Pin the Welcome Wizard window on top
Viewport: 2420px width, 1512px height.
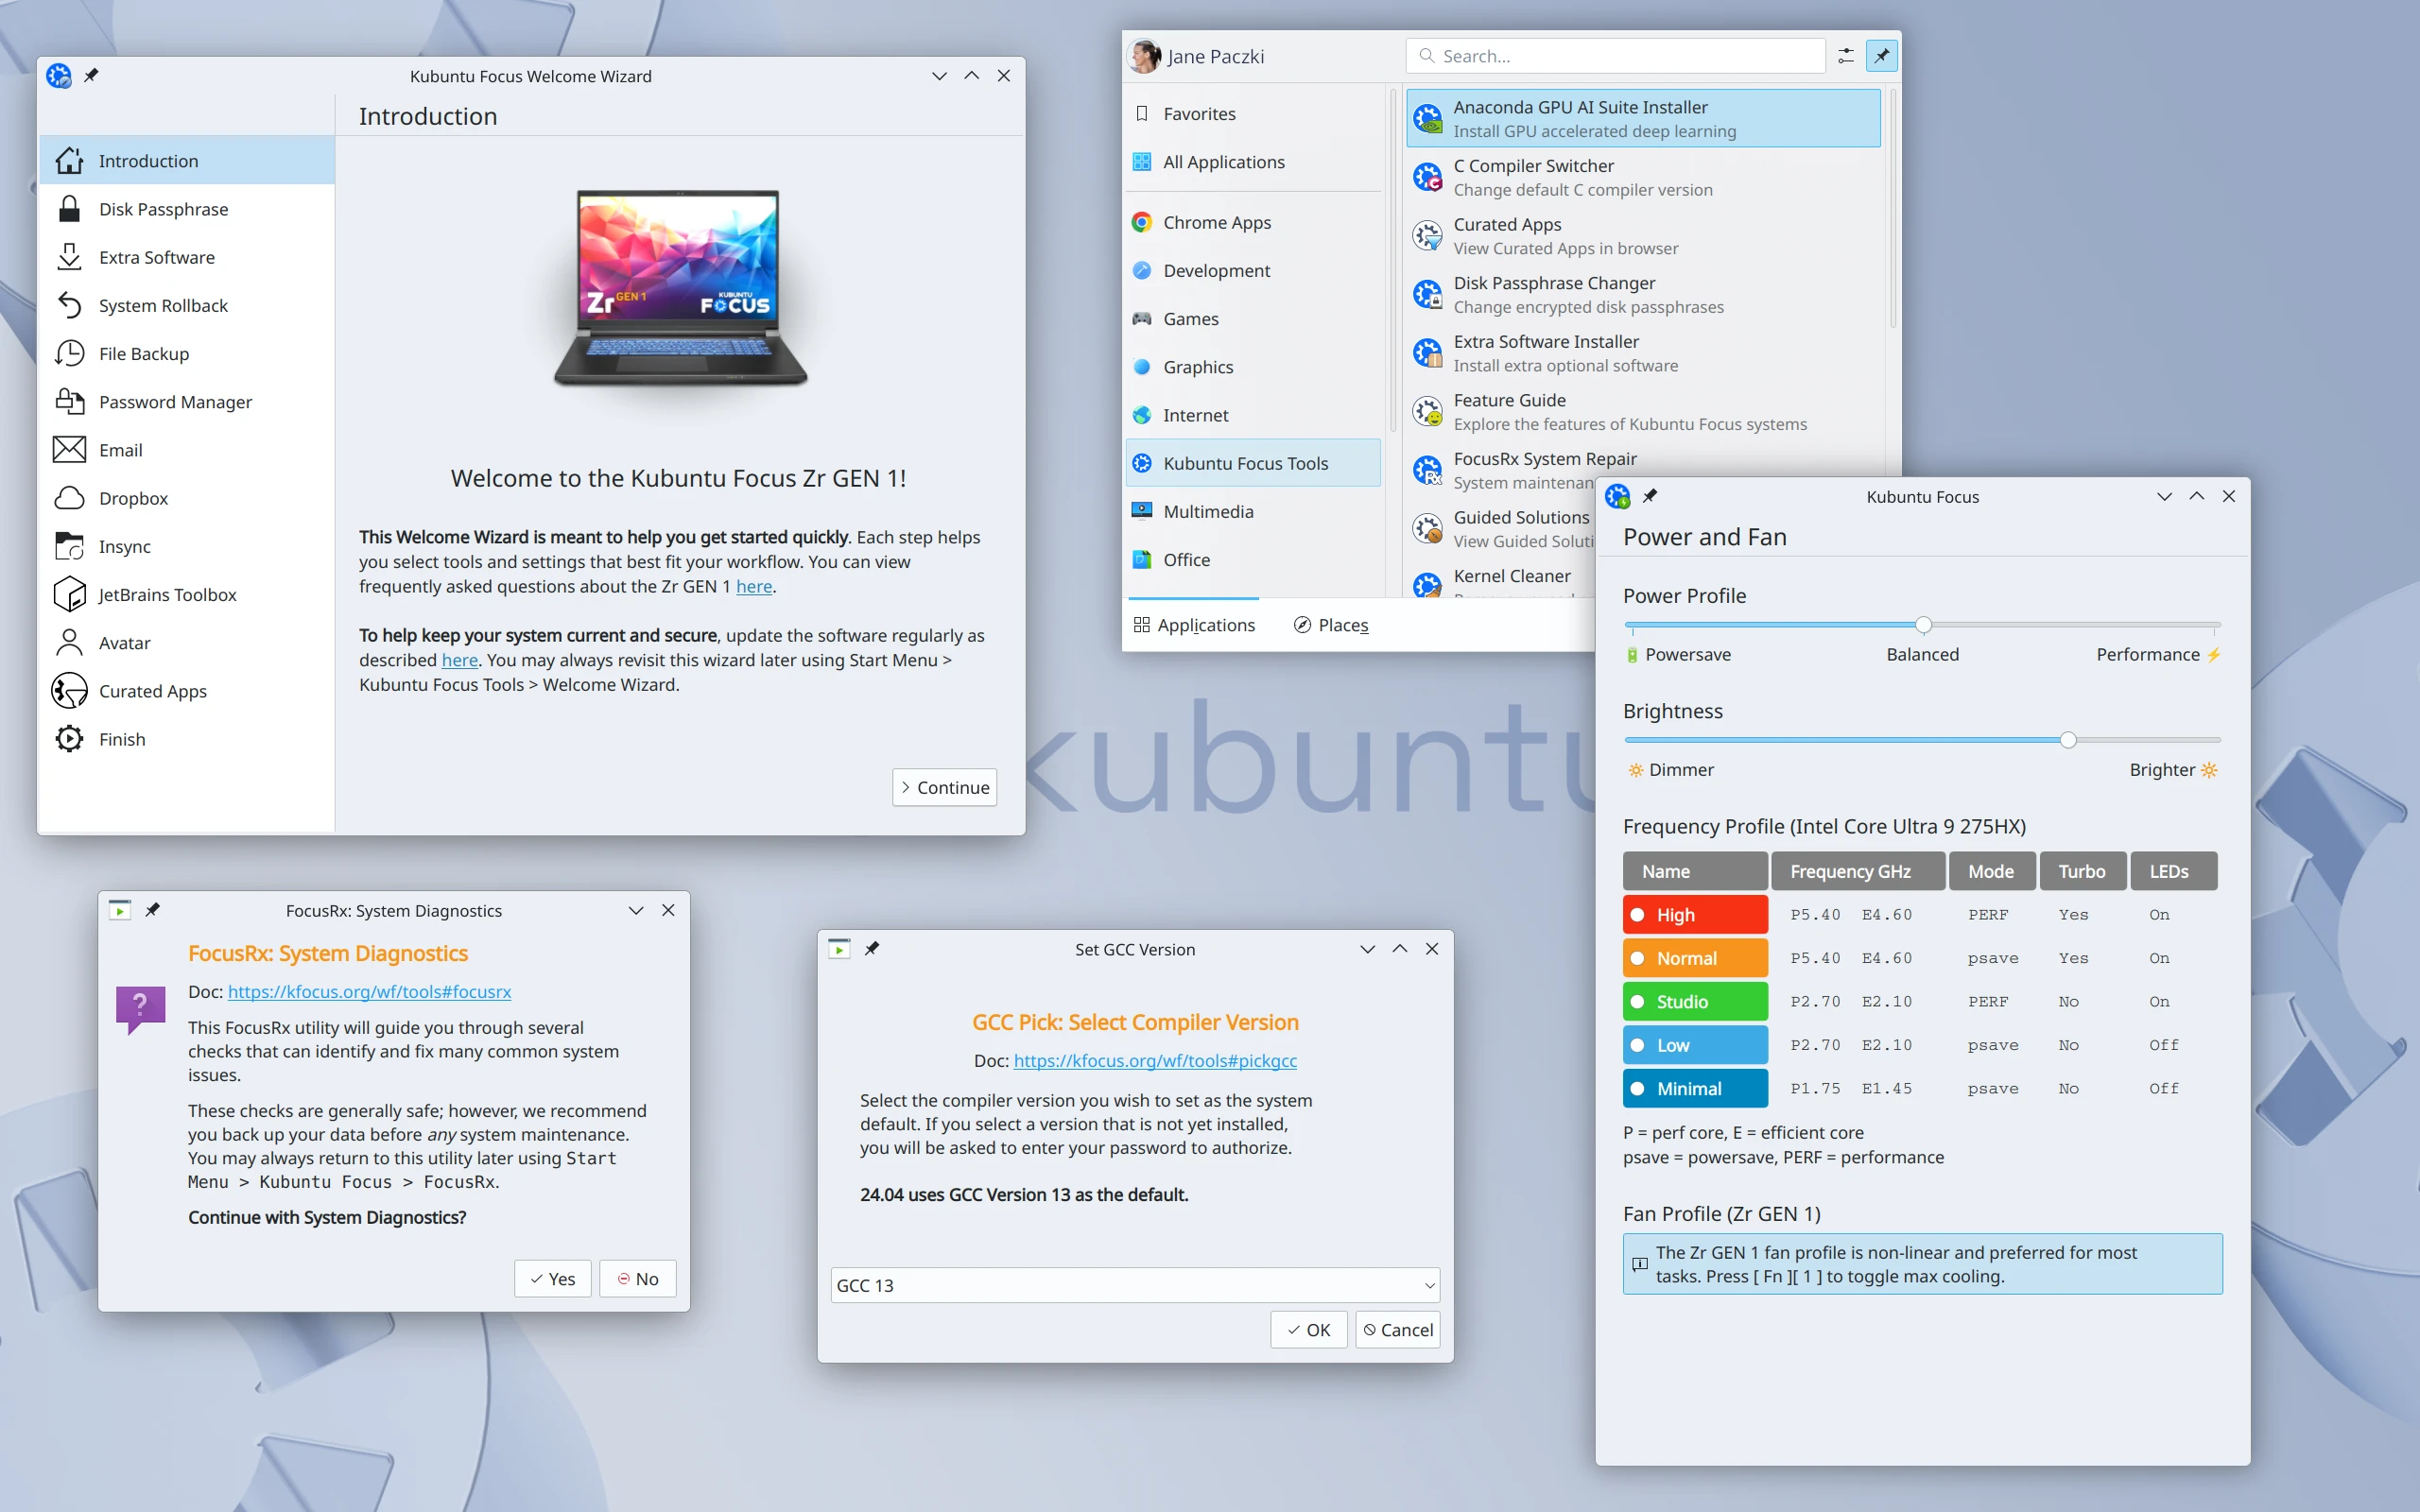pyautogui.click(x=91, y=75)
